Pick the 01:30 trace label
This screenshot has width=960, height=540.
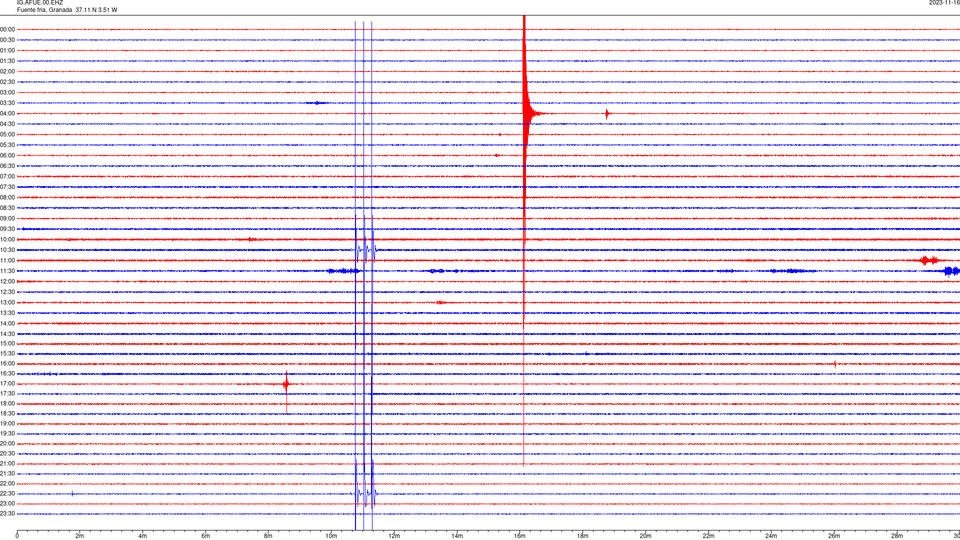point(8,61)
